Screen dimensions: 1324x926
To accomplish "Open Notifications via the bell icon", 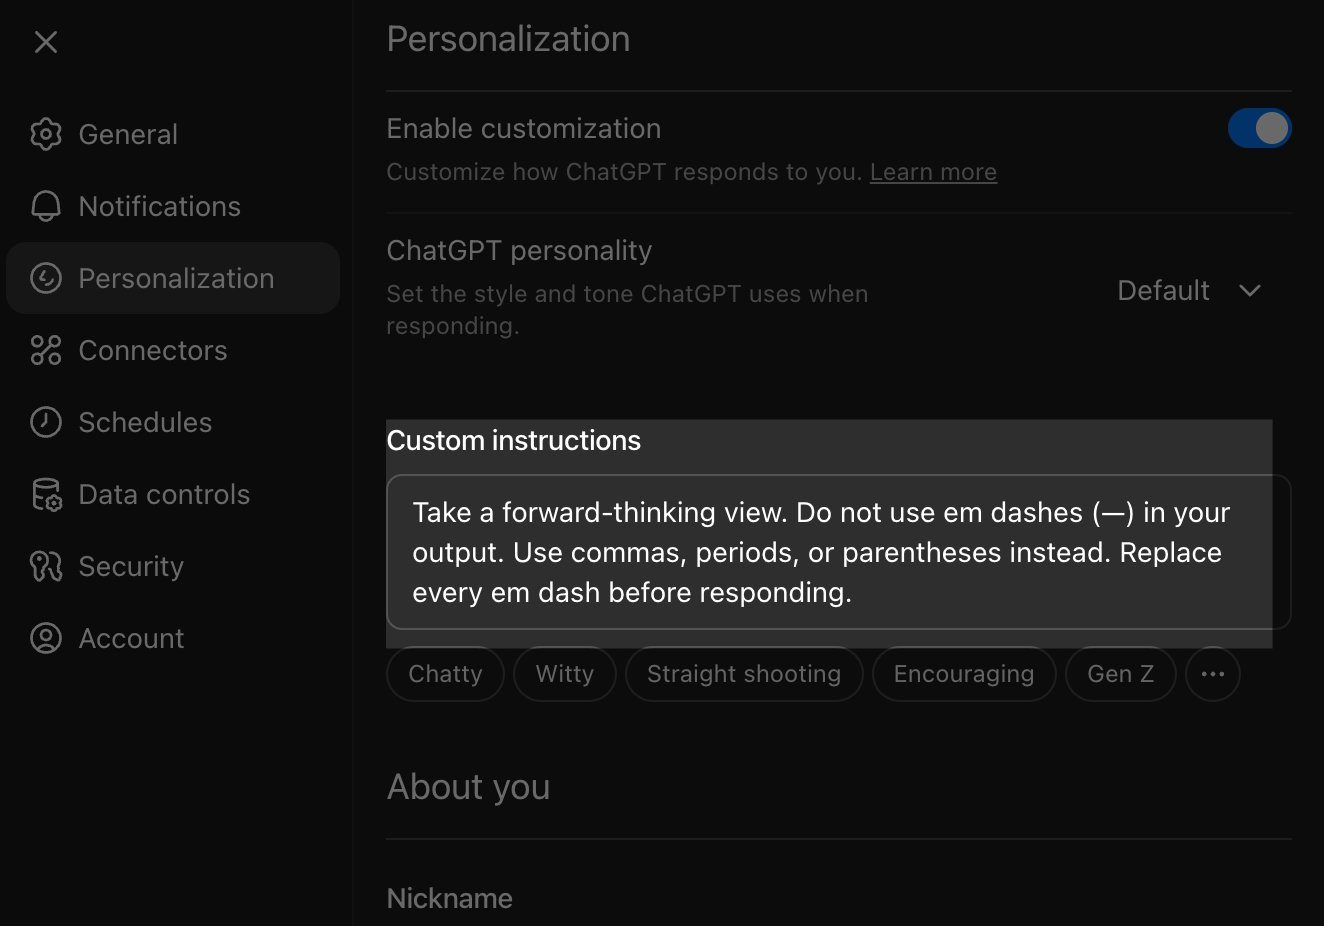I will (x=45, y=206).
